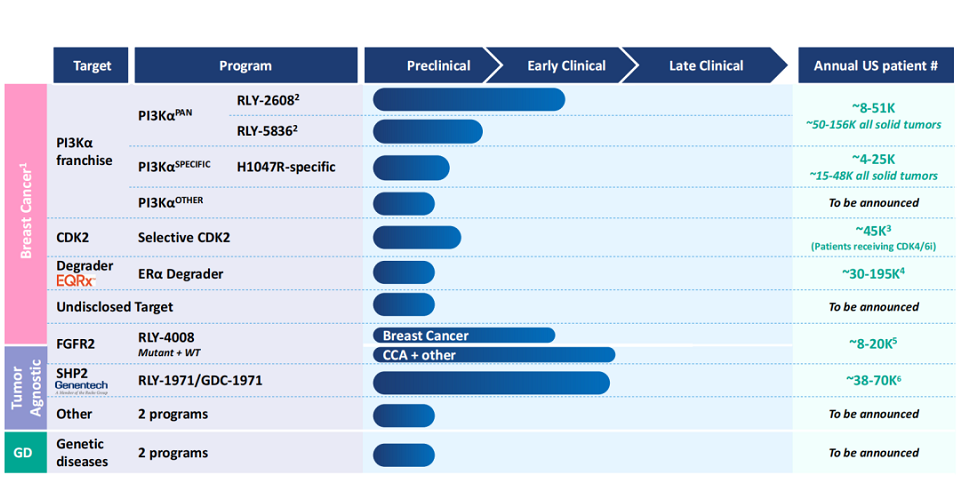Click the CCA + other progress bar

(x=494, y=355)
